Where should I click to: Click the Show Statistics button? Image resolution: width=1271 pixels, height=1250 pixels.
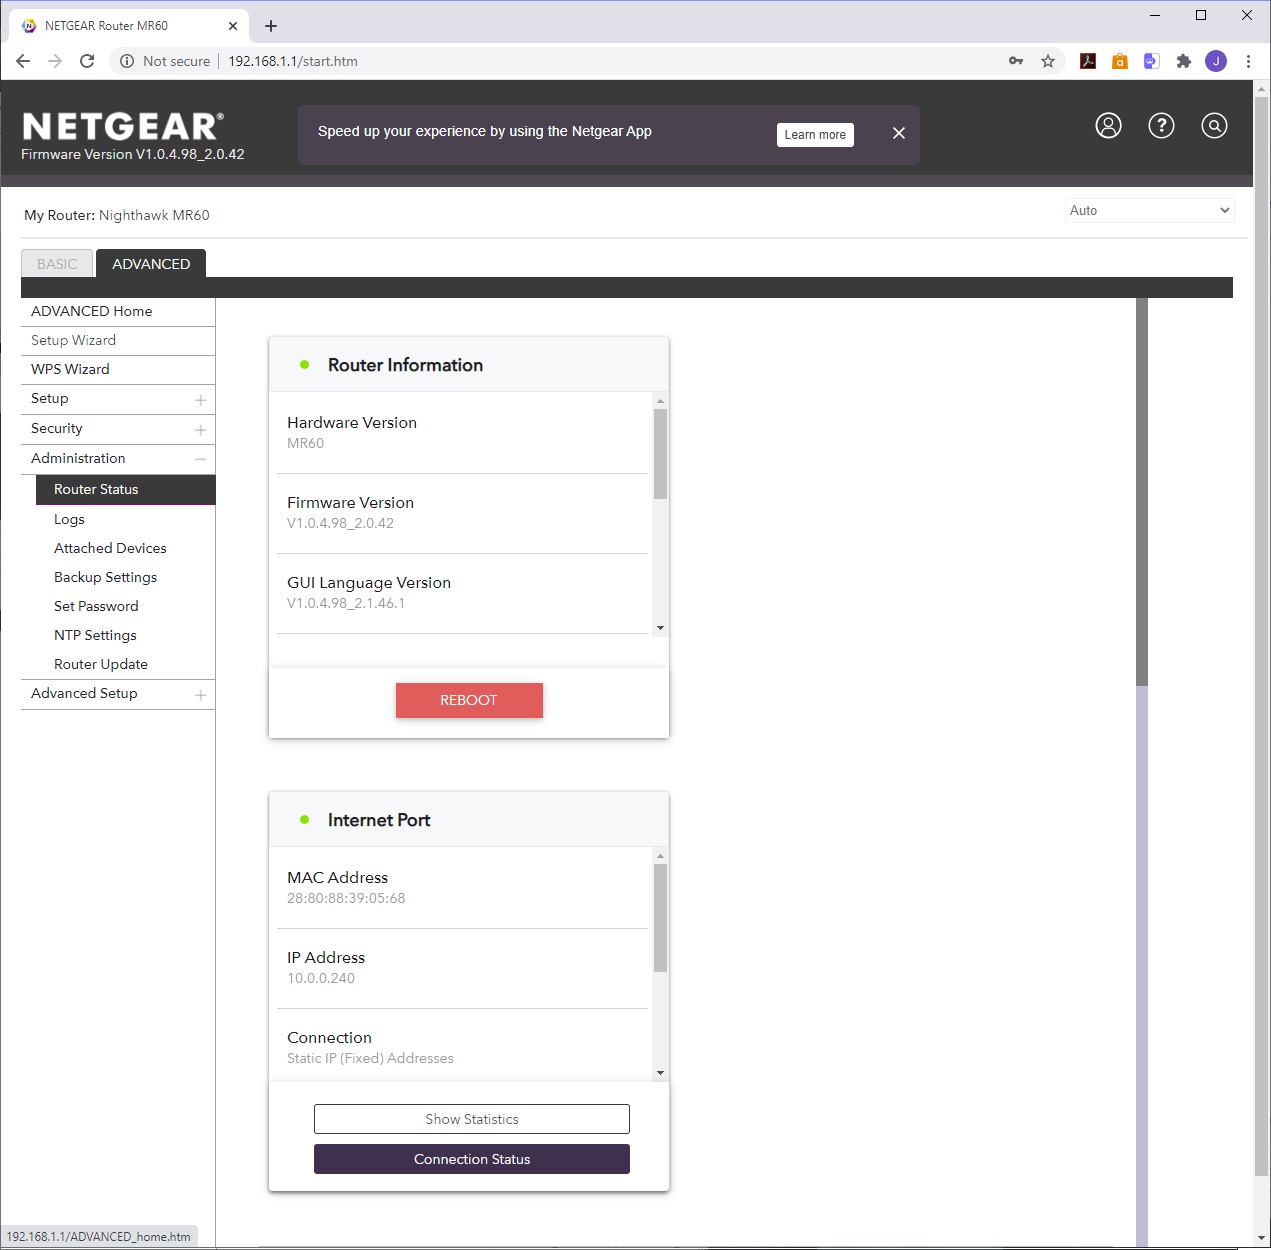(x=472, y=1119)
